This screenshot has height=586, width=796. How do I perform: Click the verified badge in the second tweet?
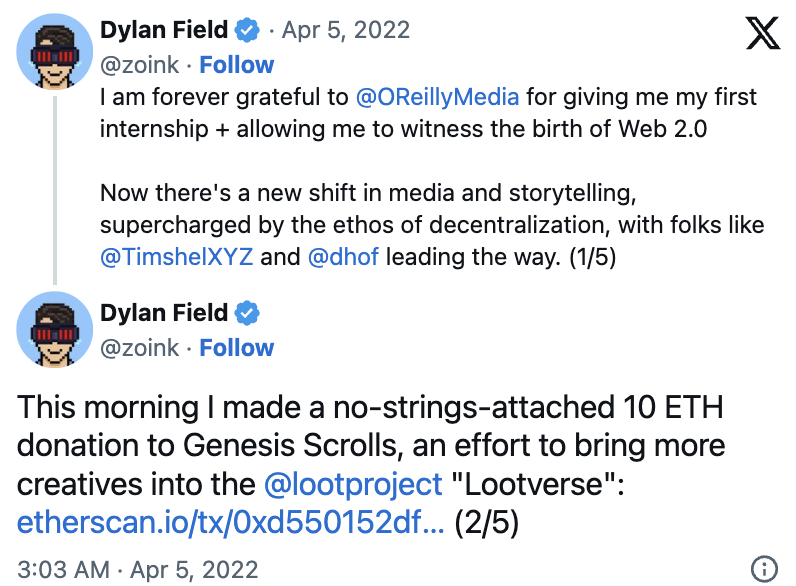click(x=248, y=313)
